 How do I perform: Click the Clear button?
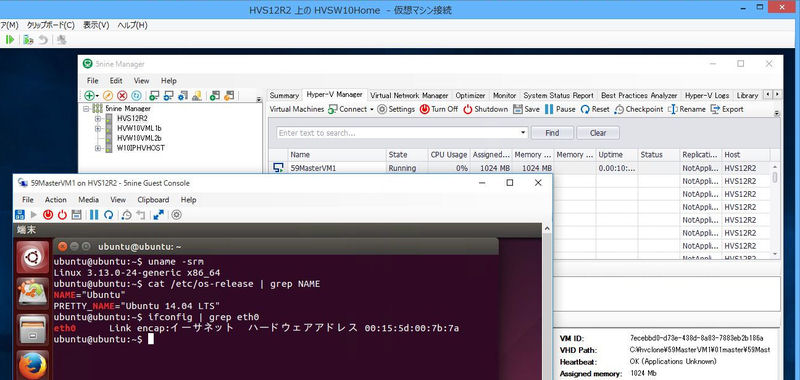click(x=598, y=133)
